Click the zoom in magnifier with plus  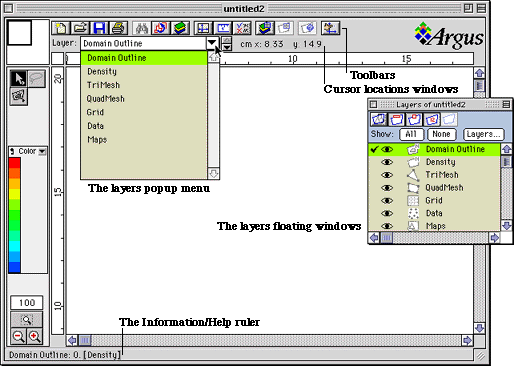pyautogui.click(x=35, y=336)
